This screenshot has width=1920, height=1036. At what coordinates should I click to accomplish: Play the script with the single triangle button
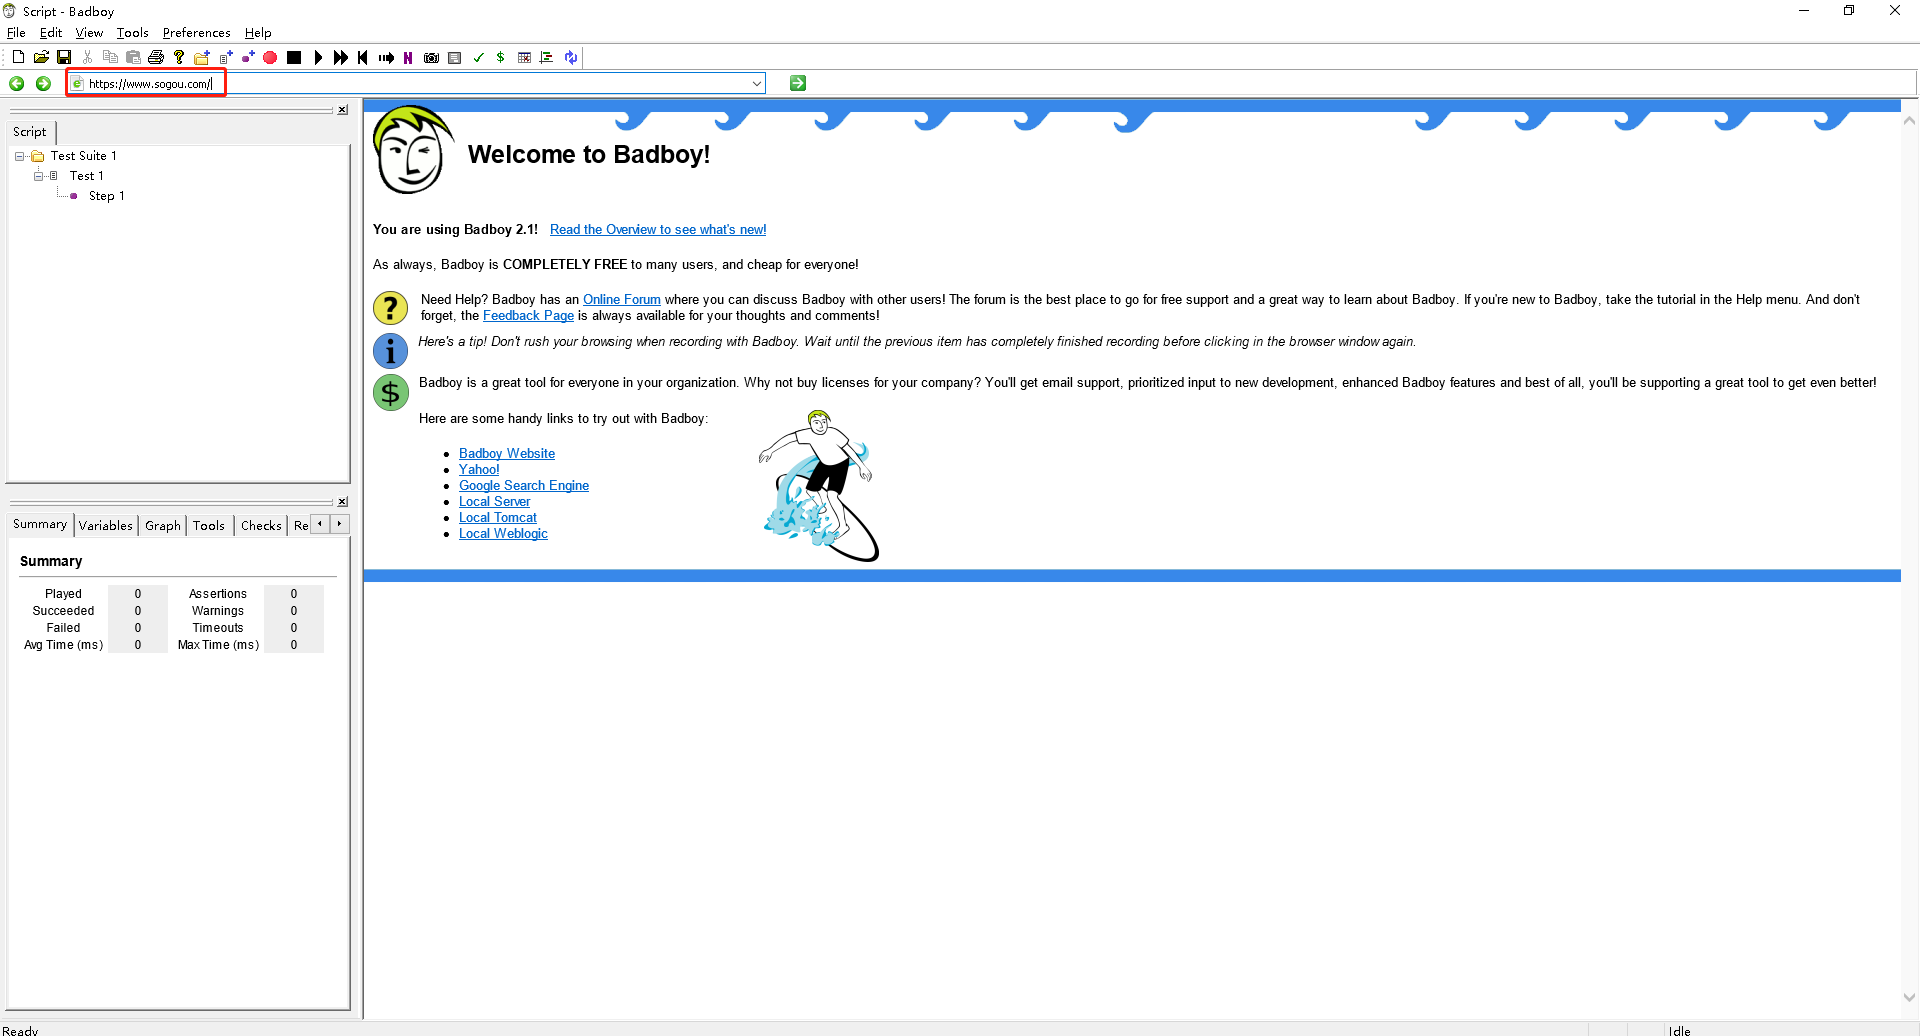click(x=318, y=57)
